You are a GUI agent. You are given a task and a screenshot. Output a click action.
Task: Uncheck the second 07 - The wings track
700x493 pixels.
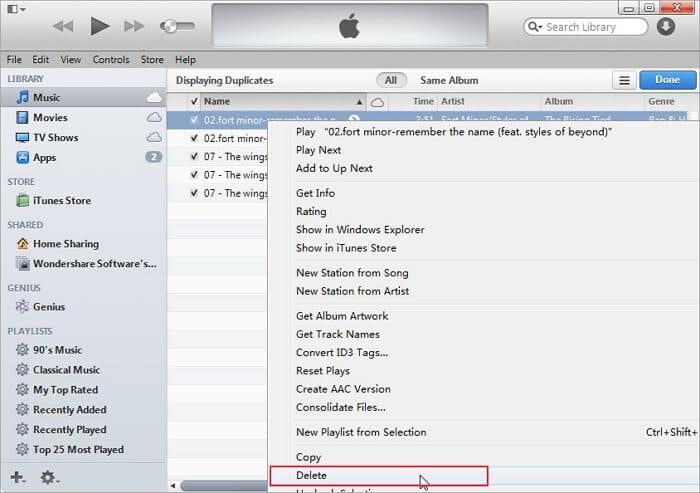coord(194,175)
